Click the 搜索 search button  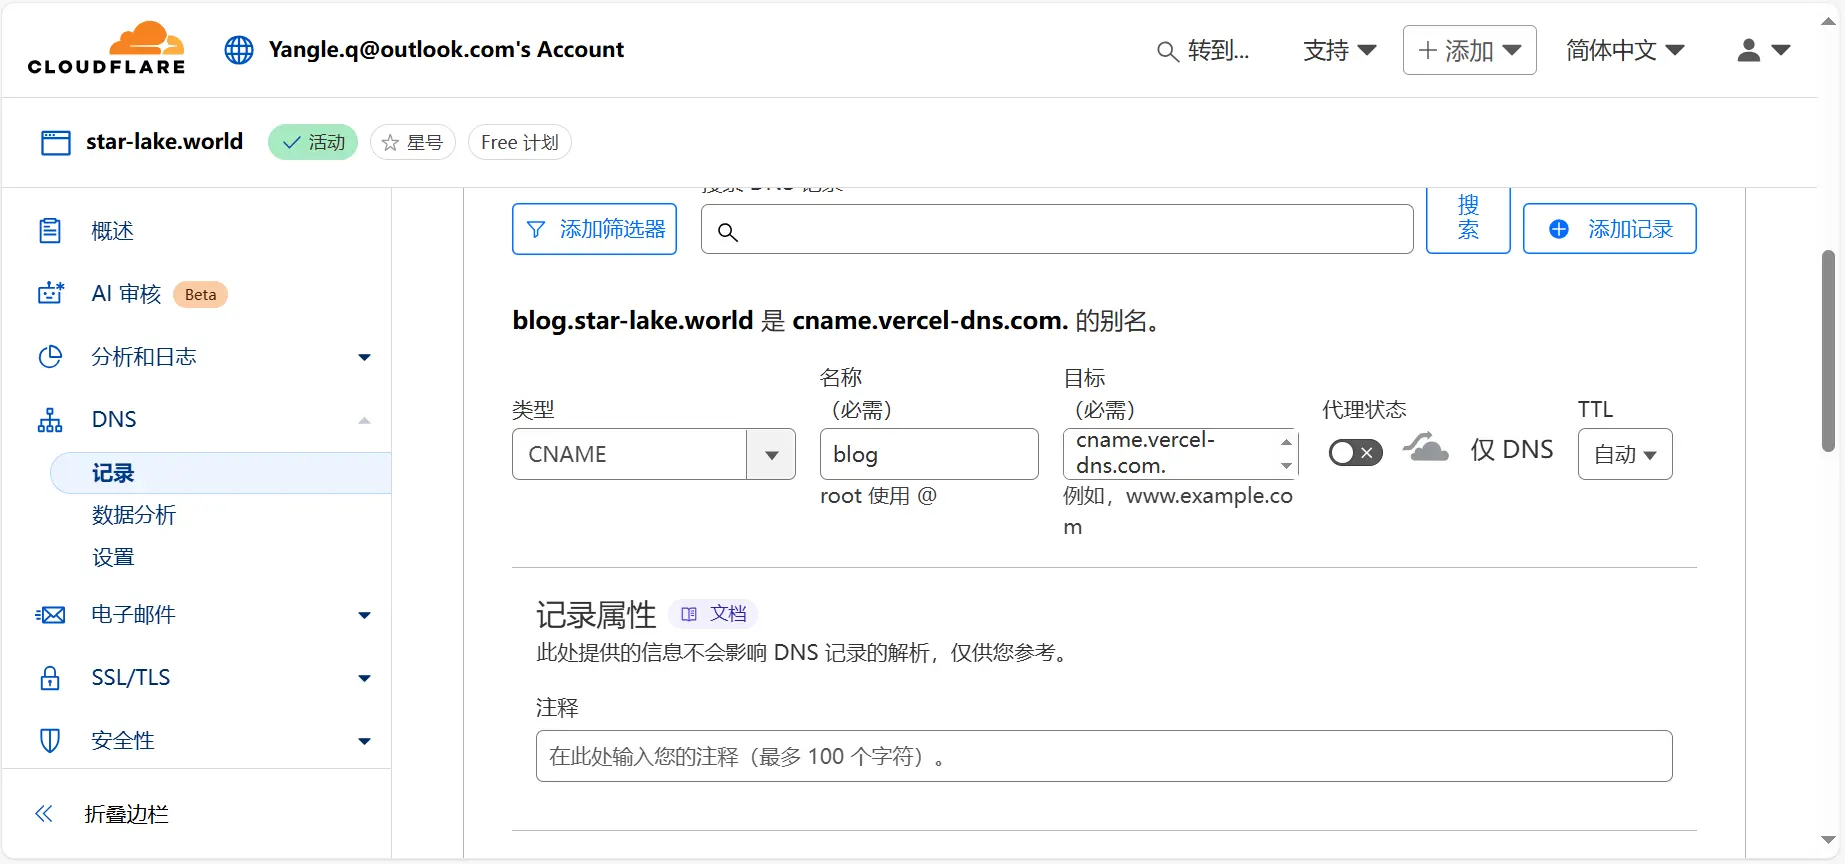tap(1468, 219)
